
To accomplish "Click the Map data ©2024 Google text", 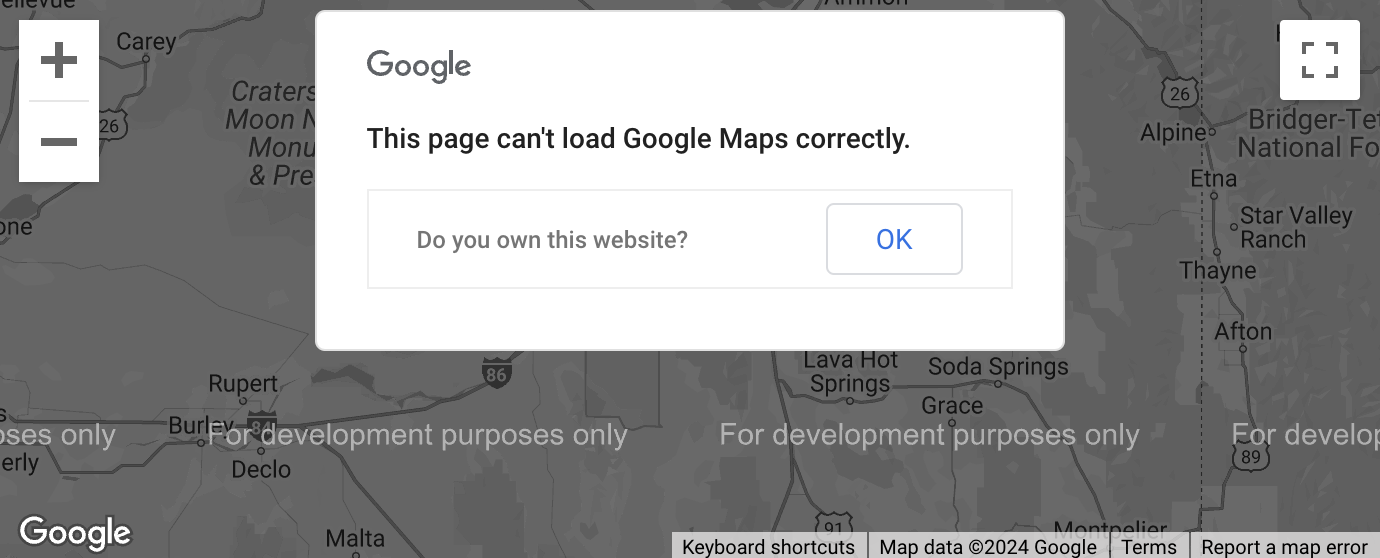I will click(x=988, y=547).
